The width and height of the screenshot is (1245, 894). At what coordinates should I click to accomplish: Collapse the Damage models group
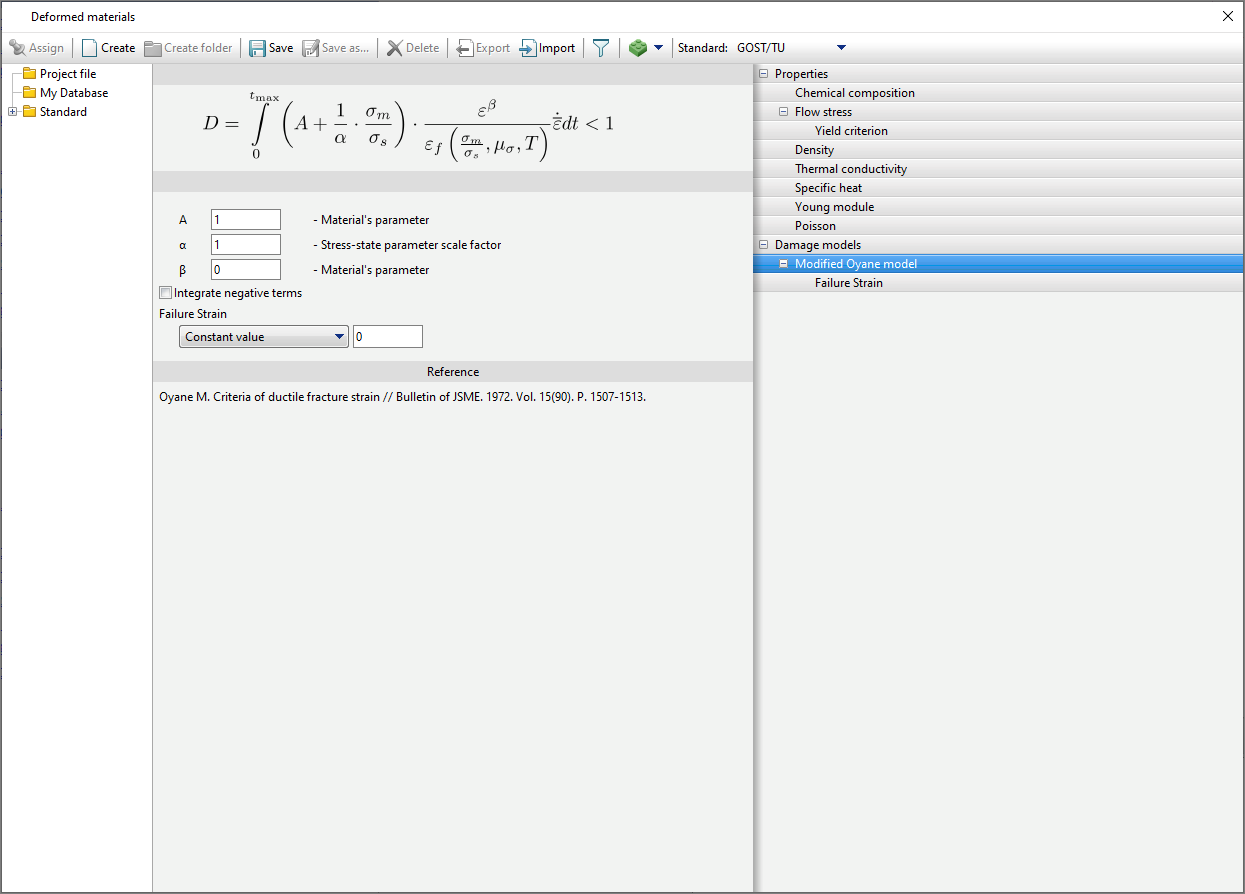coord(764,245)
